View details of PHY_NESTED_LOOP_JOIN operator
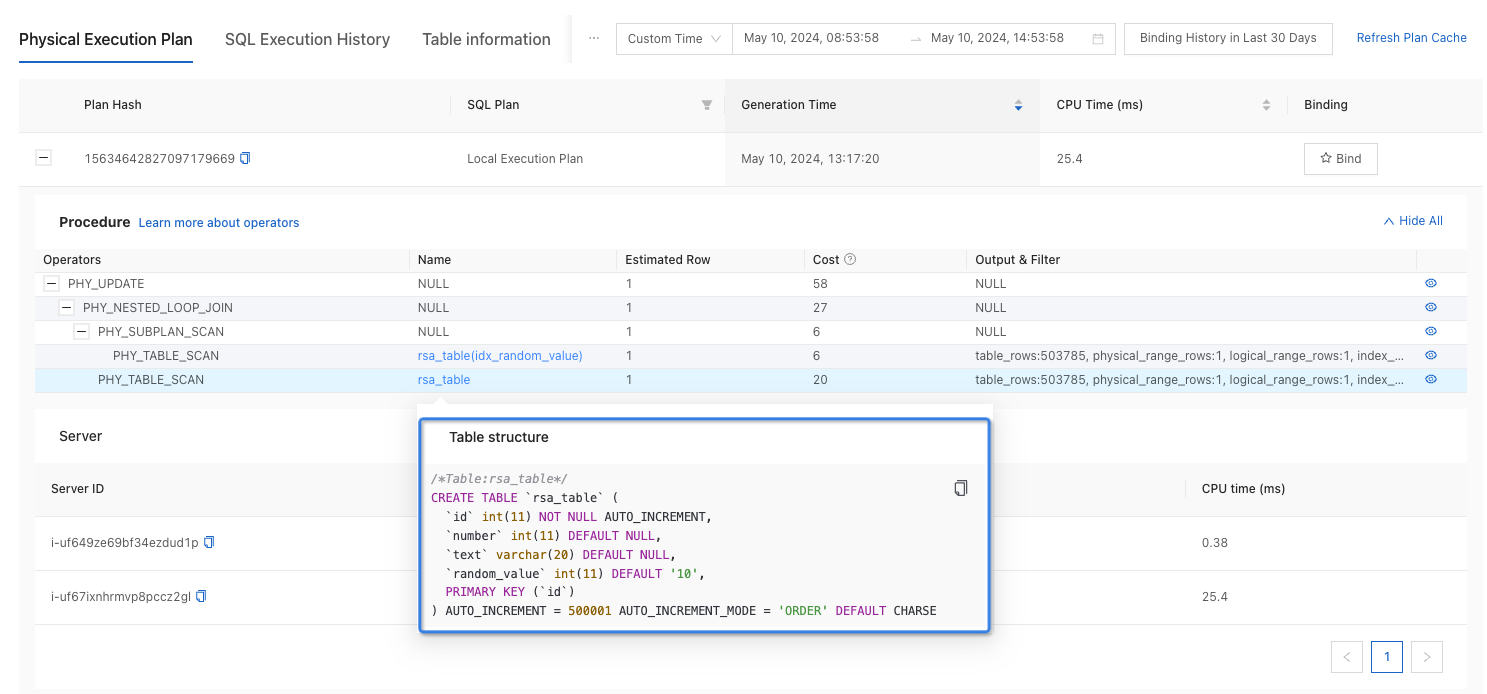This screenshot has width=1487, height=694. (x=1431, y=308)
